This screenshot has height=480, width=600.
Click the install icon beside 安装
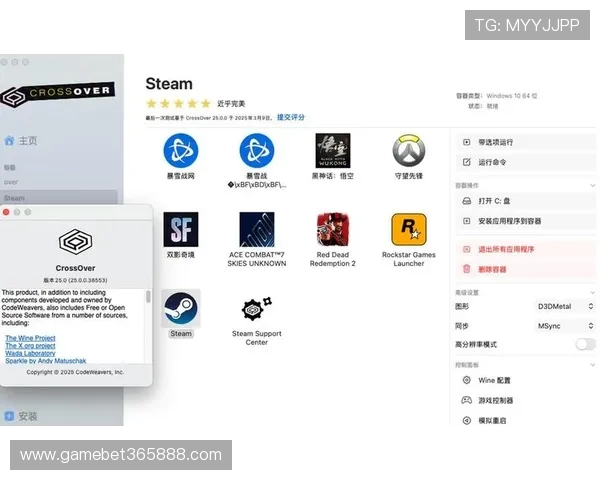(9, 416)
